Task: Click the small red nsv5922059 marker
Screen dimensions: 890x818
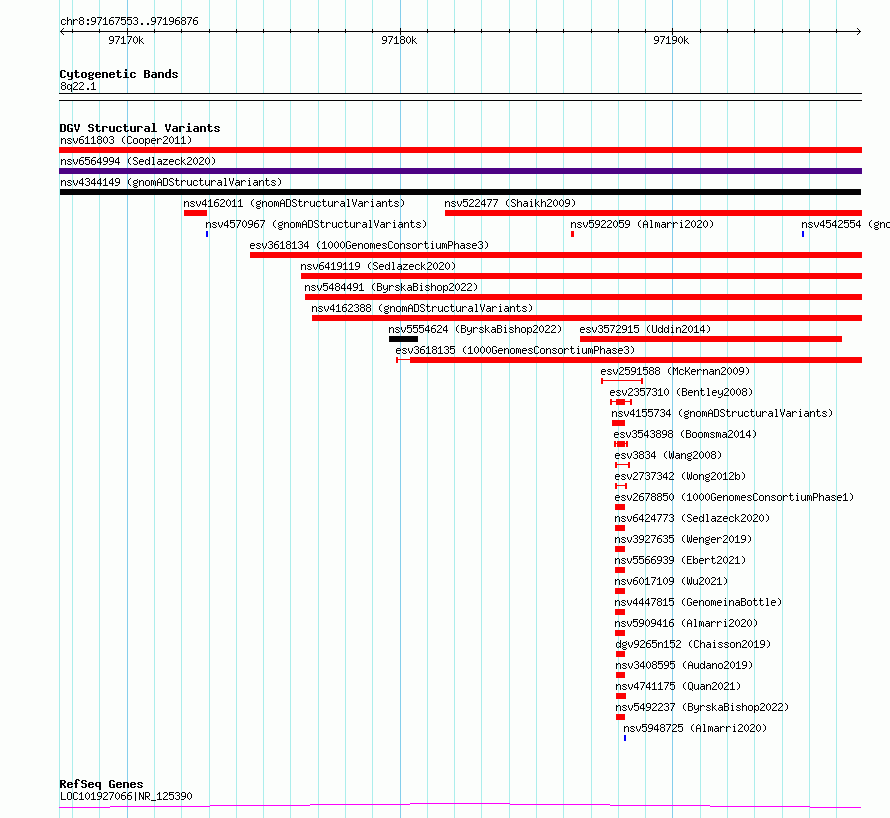Action: coord(572,234)
